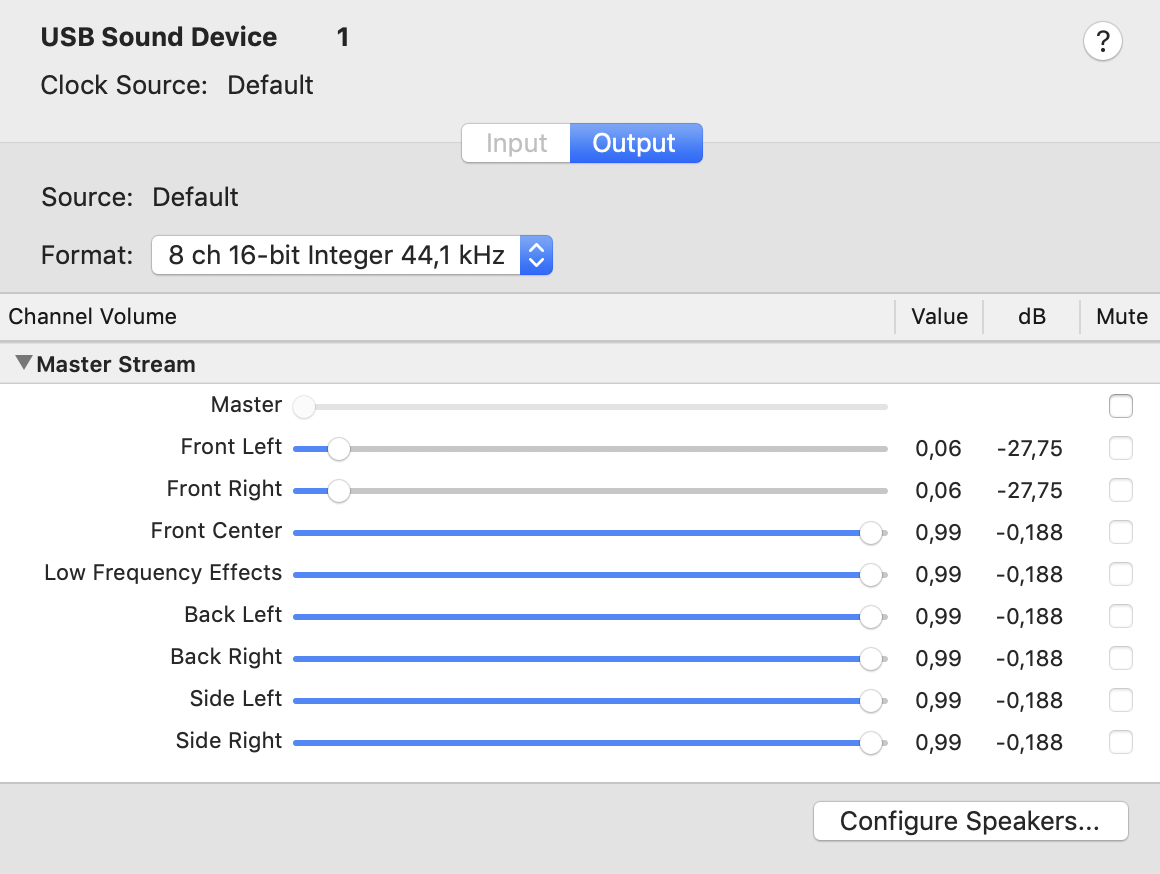
Task: Open help with the question mark icon
Action: tap(1102, 41)
